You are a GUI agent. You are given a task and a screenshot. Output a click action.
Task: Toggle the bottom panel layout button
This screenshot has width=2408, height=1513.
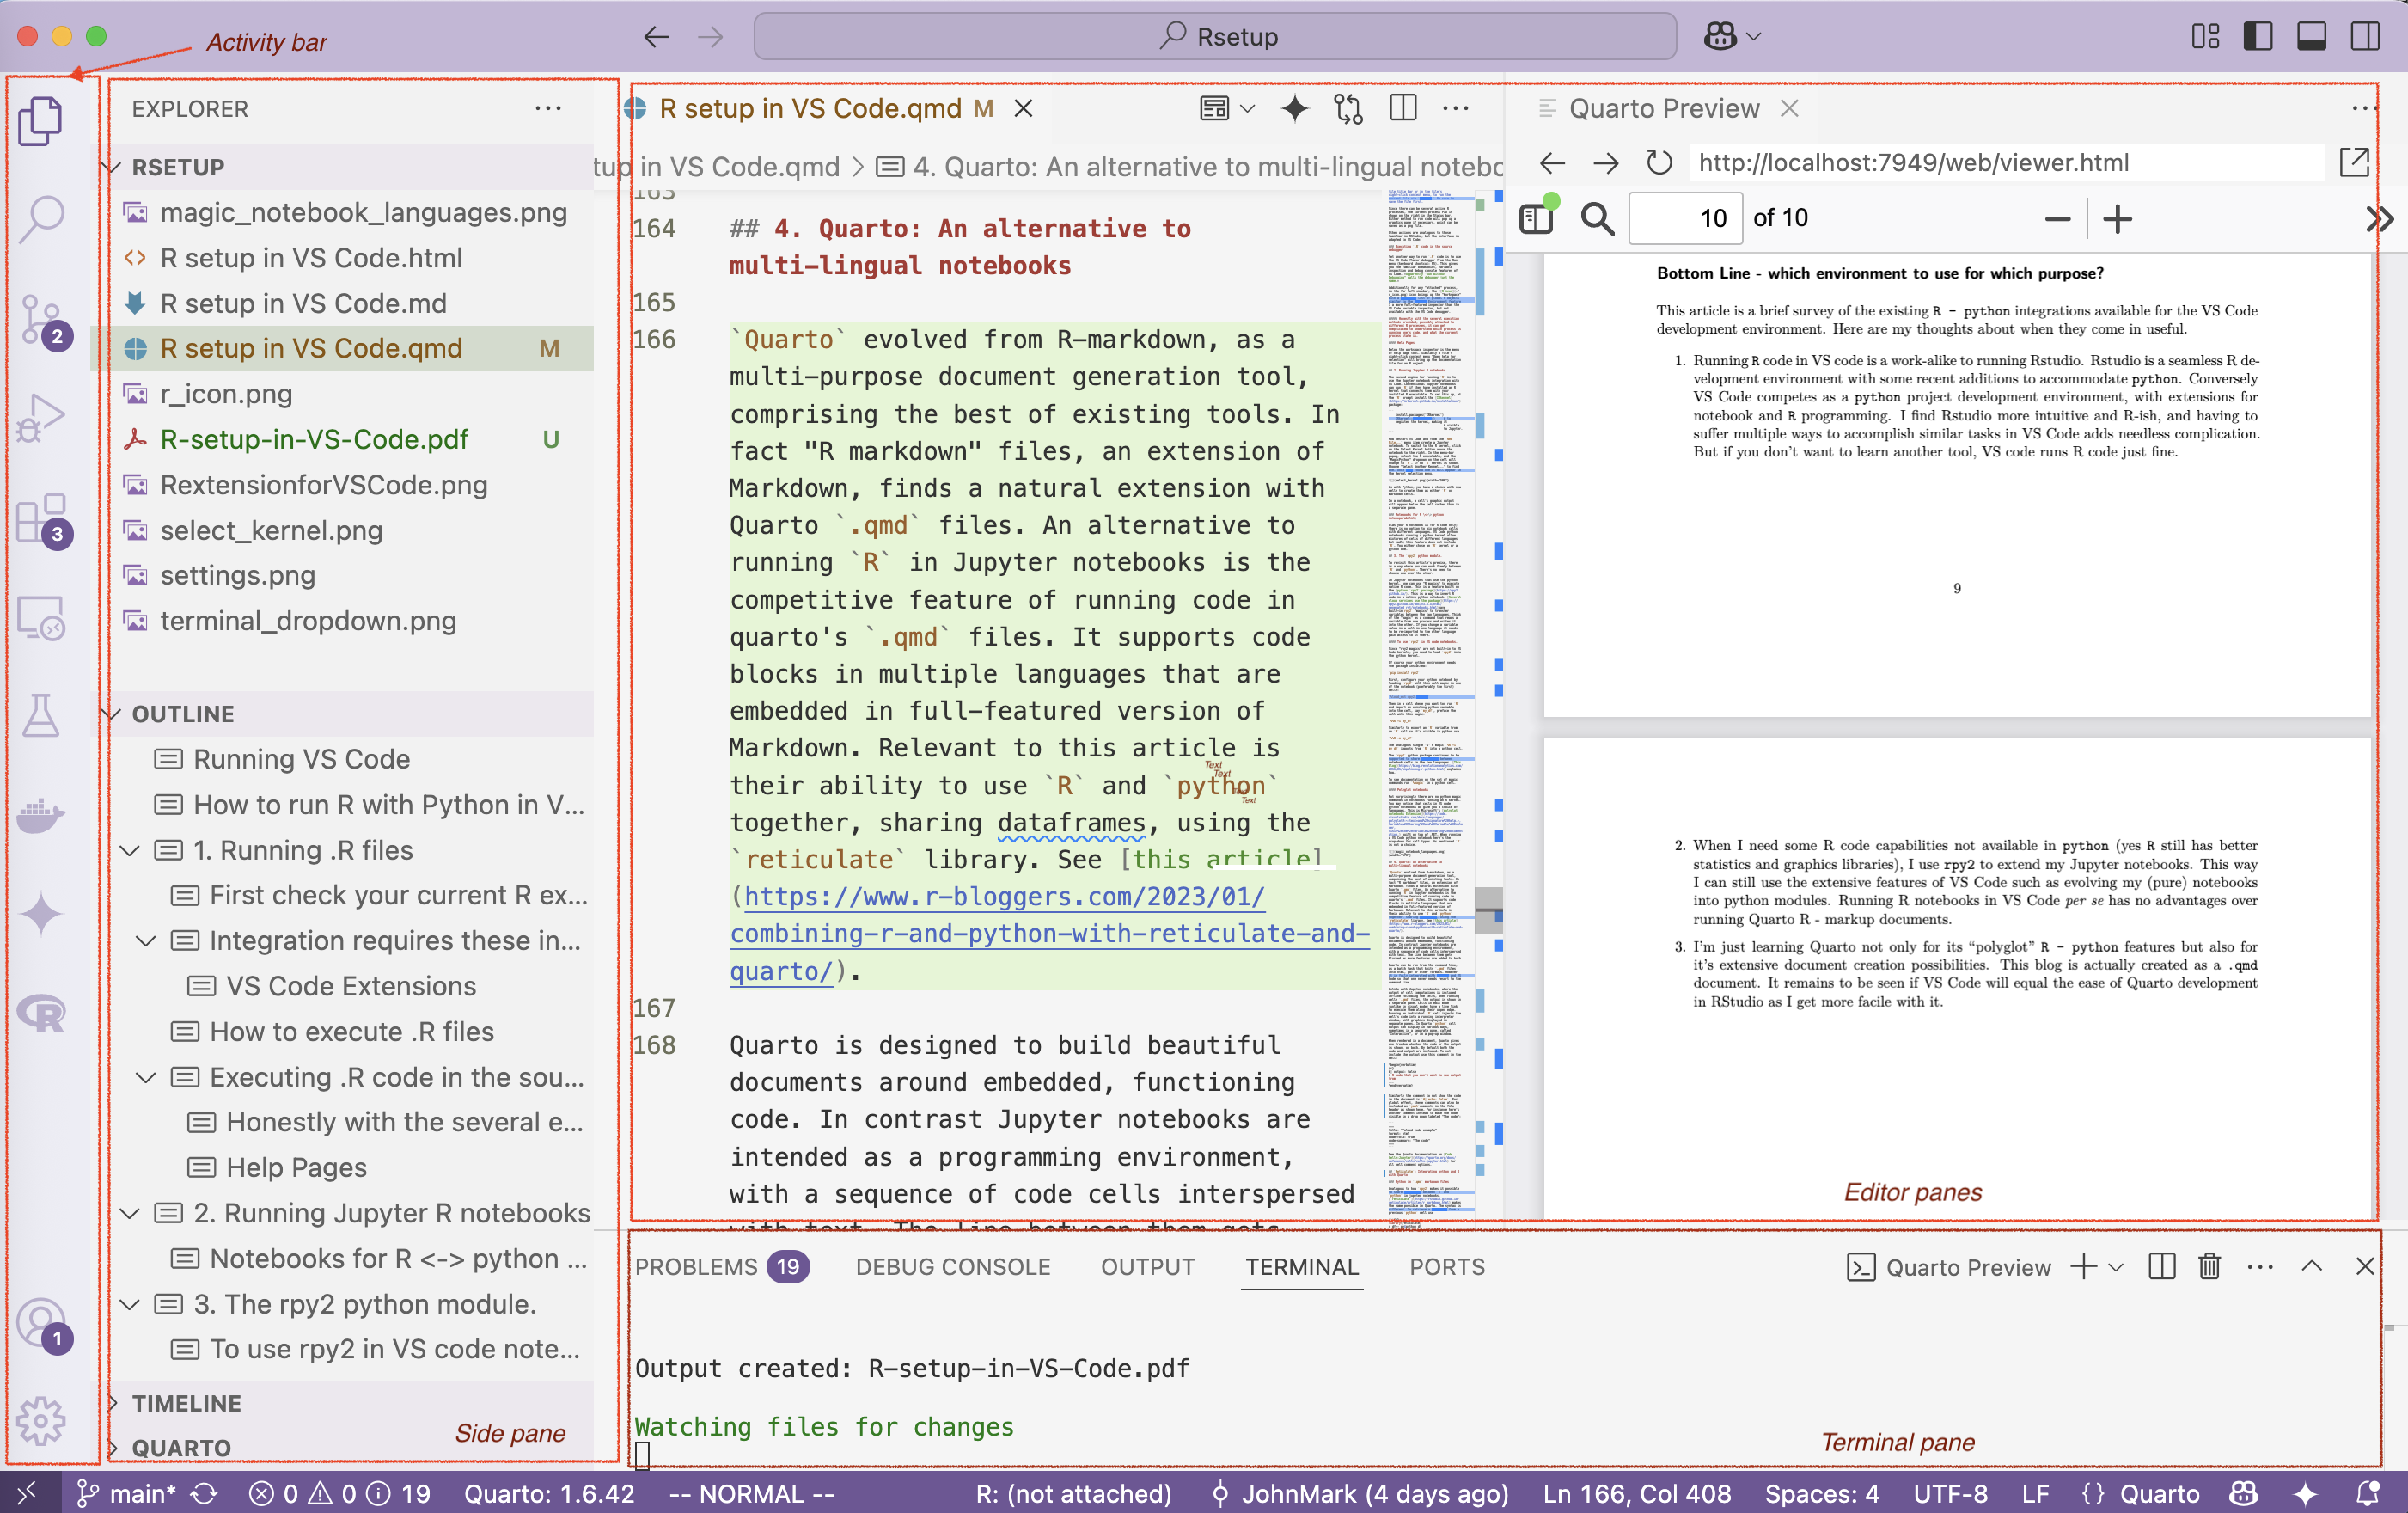[x=2311, y=37]
